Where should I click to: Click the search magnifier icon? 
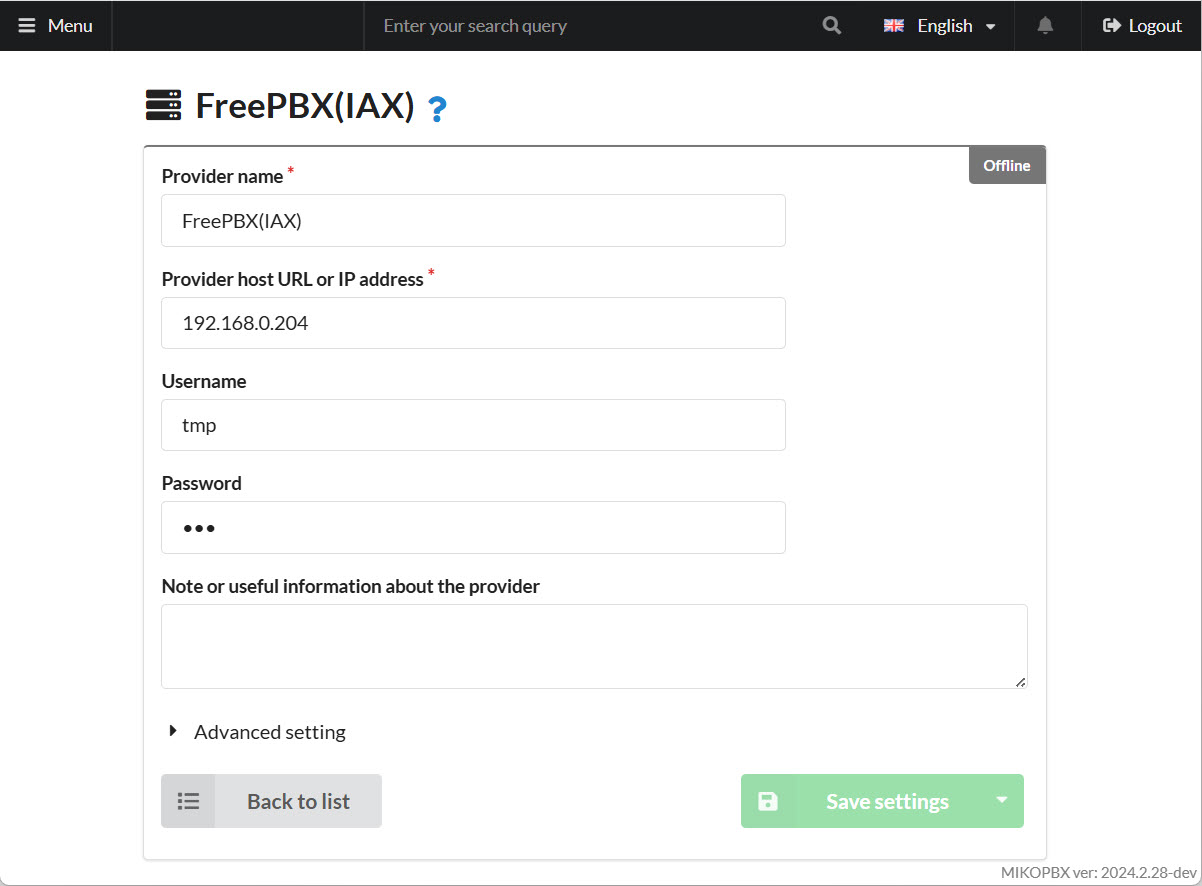(831, 26)
